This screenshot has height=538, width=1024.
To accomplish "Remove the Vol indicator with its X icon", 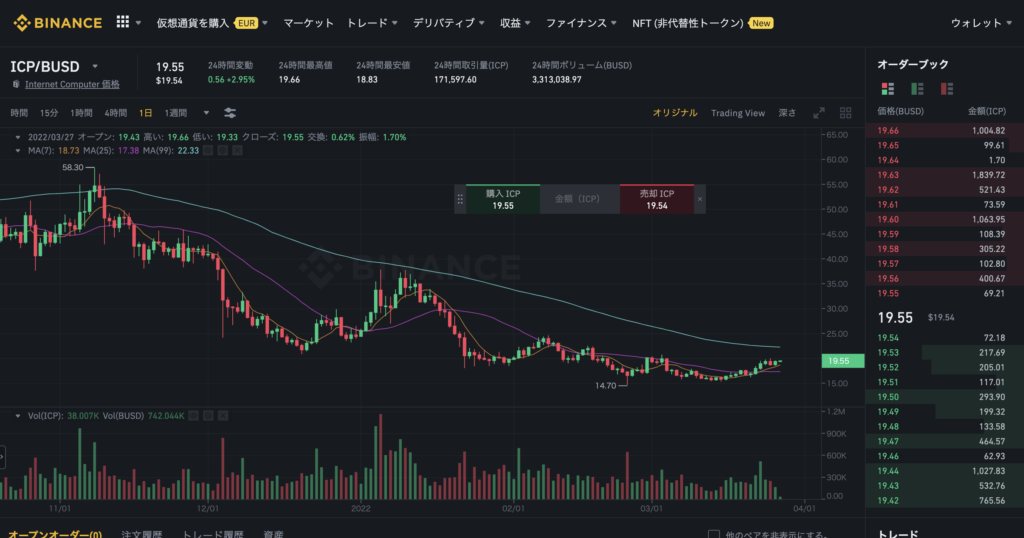I will click(223, 416).
